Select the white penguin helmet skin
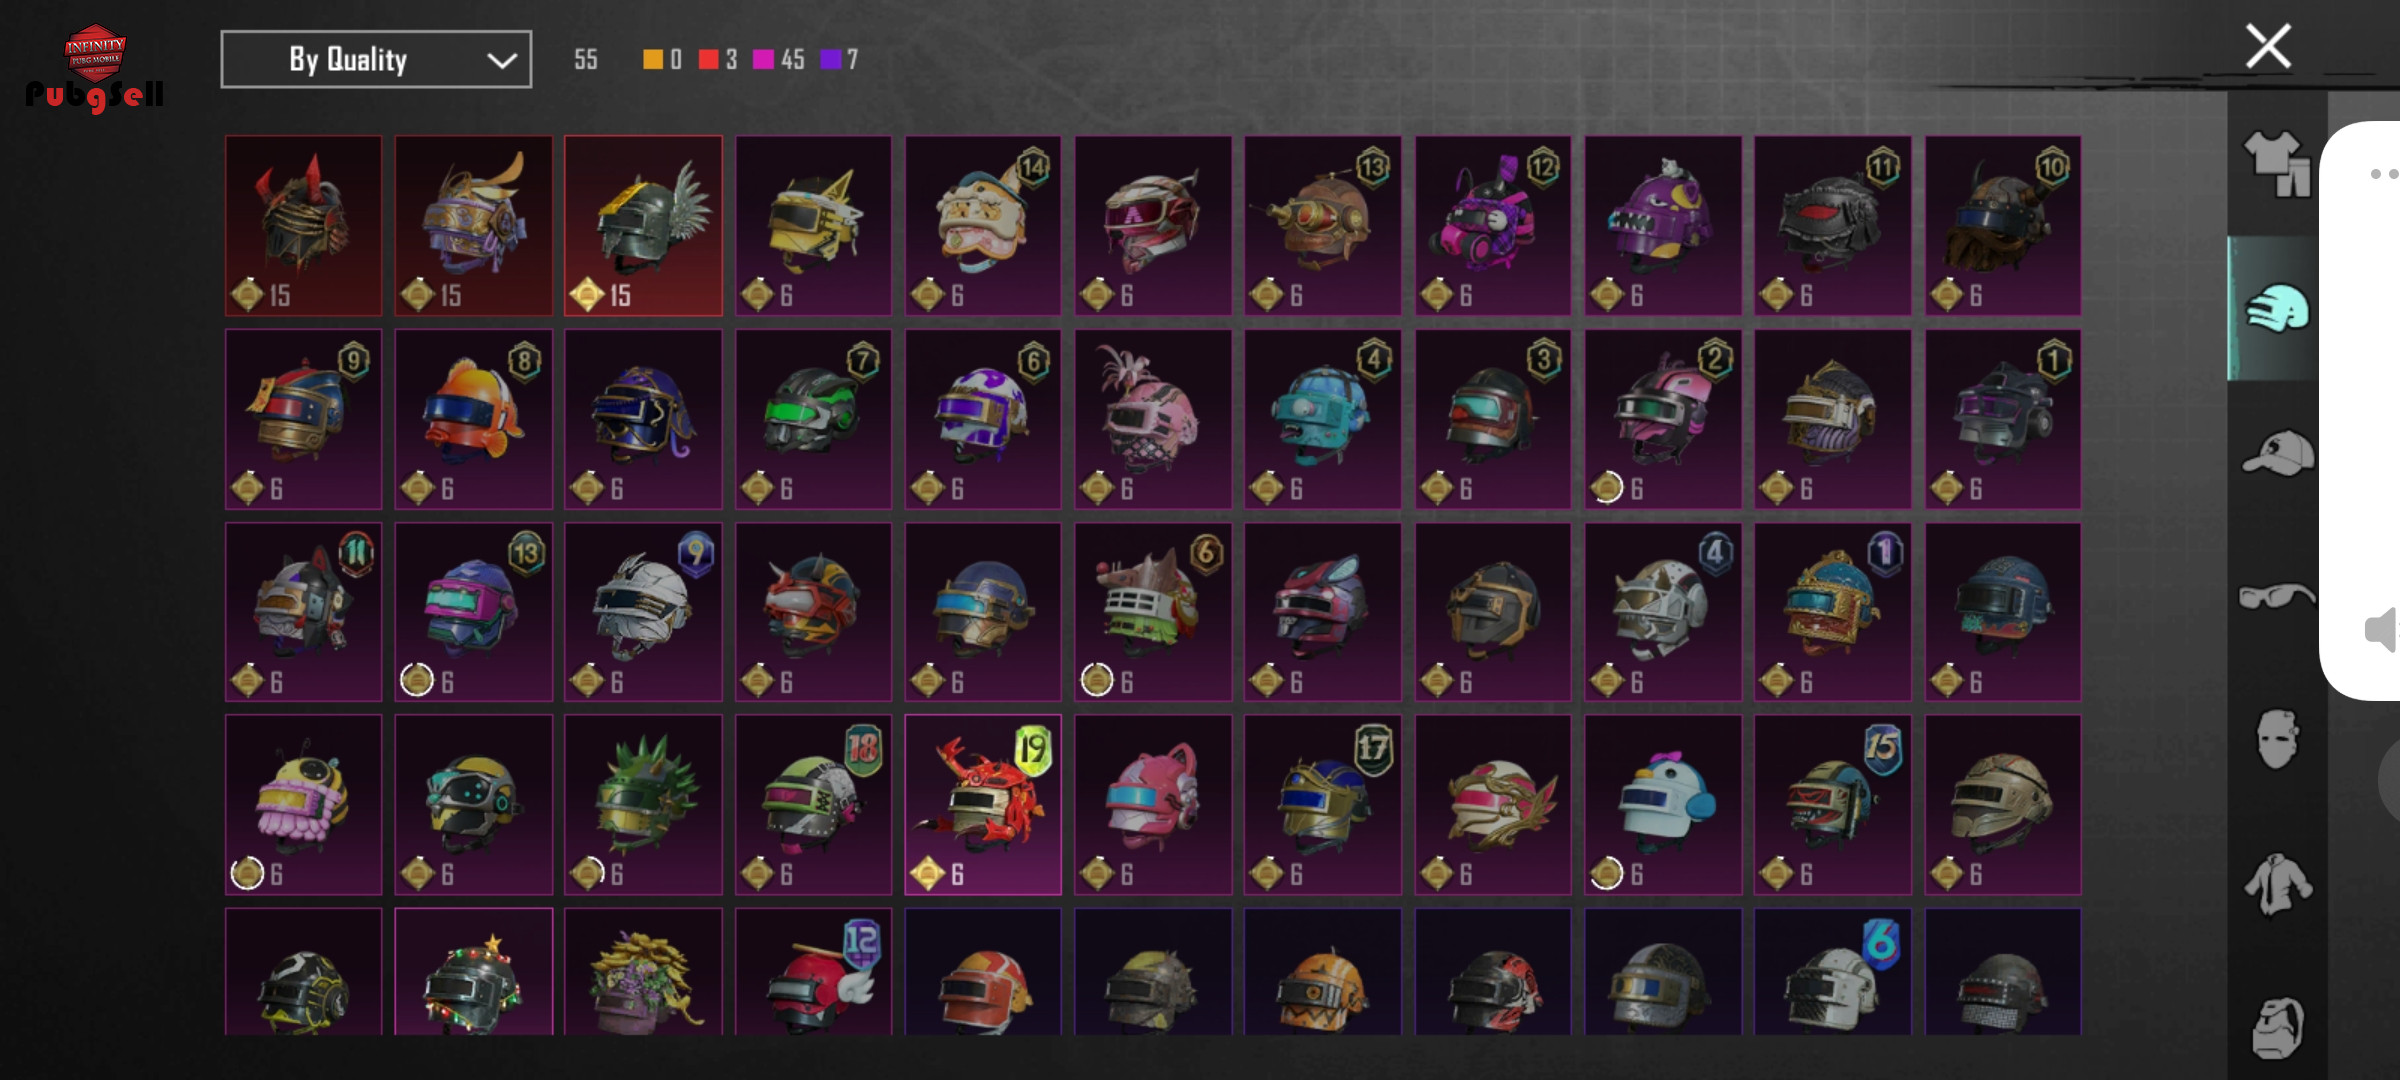 [1663, 804]
